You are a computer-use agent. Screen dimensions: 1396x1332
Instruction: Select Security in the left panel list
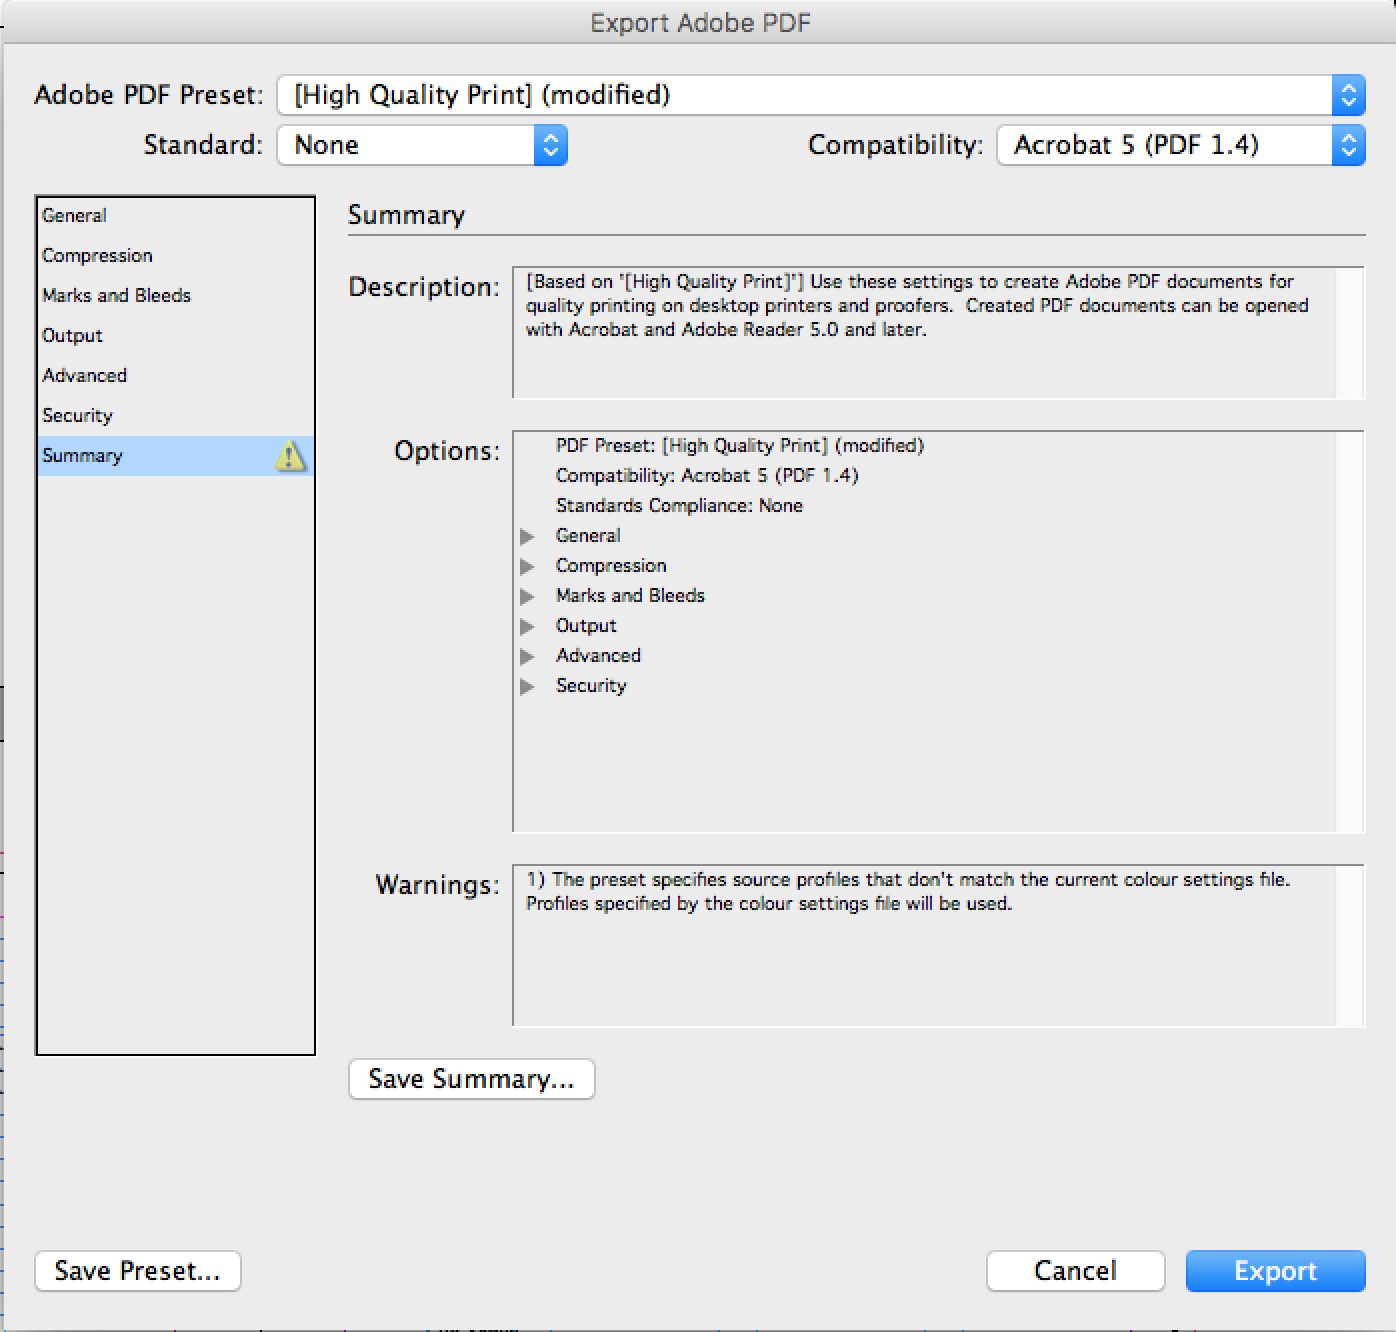175,416
